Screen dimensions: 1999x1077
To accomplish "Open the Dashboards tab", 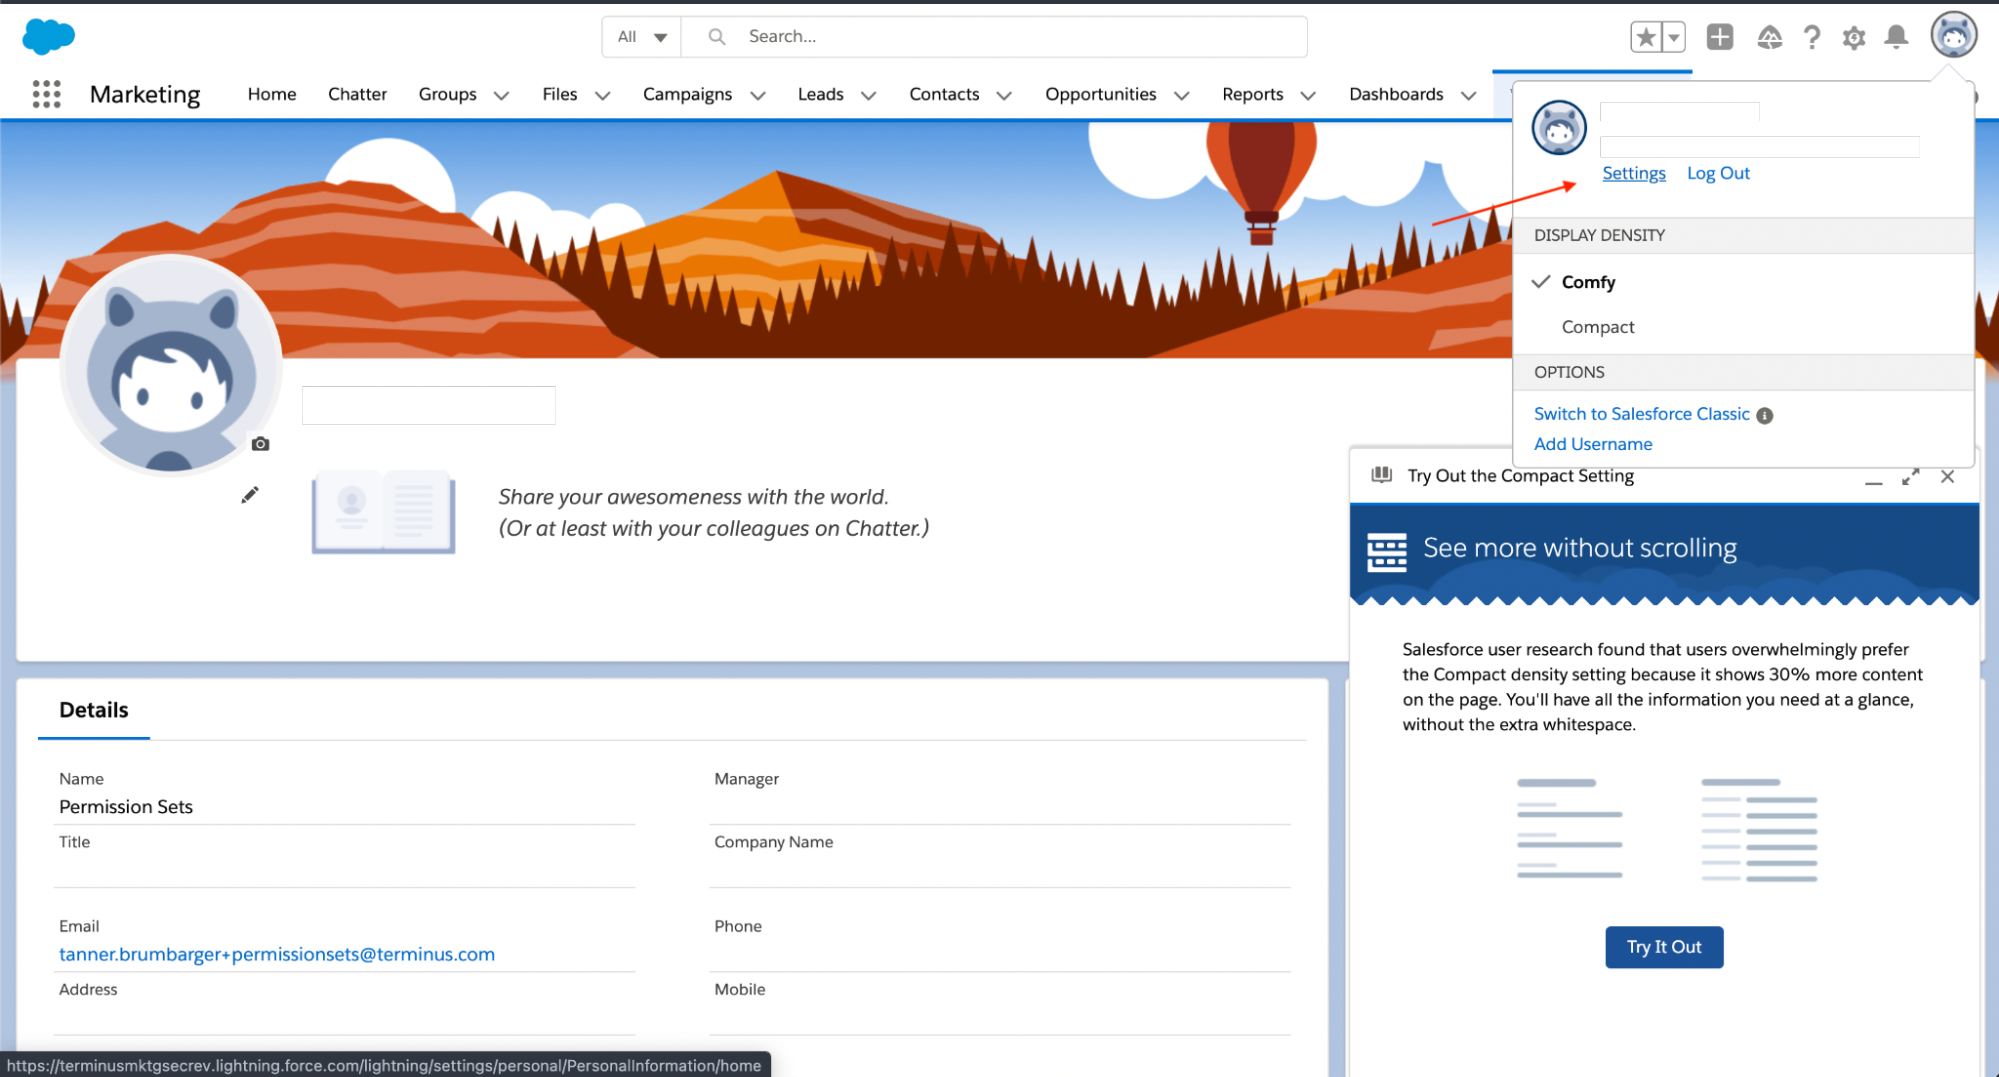I will tap(1396, 94).
